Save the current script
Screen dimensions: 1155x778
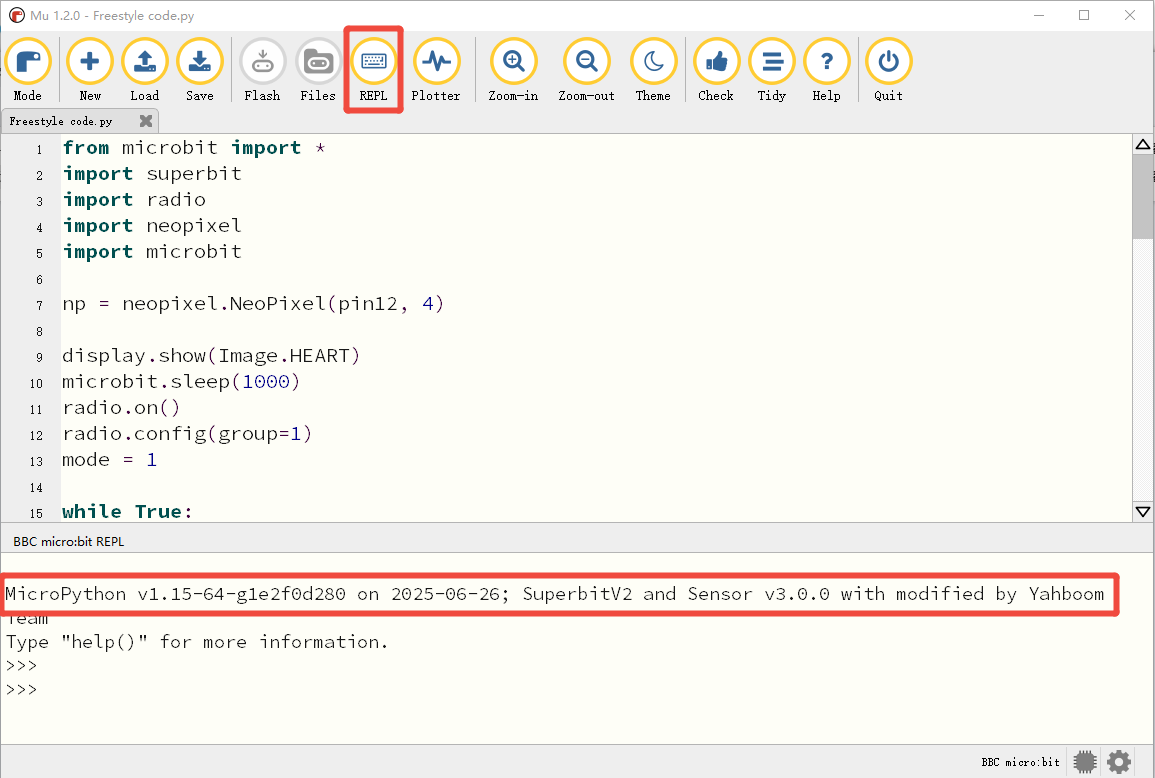(200, 70)
